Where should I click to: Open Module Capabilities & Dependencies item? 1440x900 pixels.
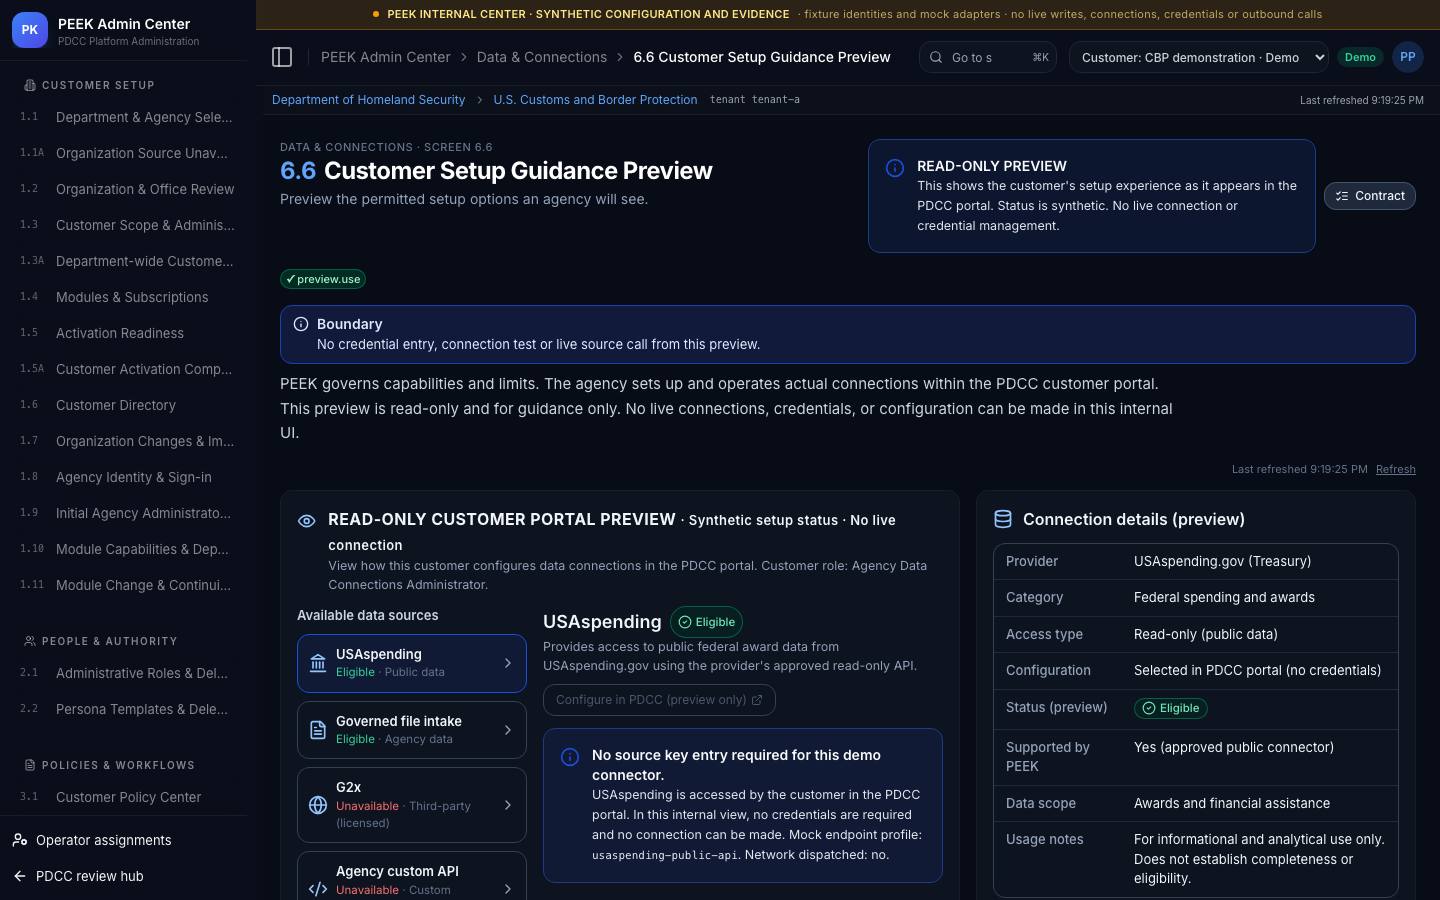[128, 549]
